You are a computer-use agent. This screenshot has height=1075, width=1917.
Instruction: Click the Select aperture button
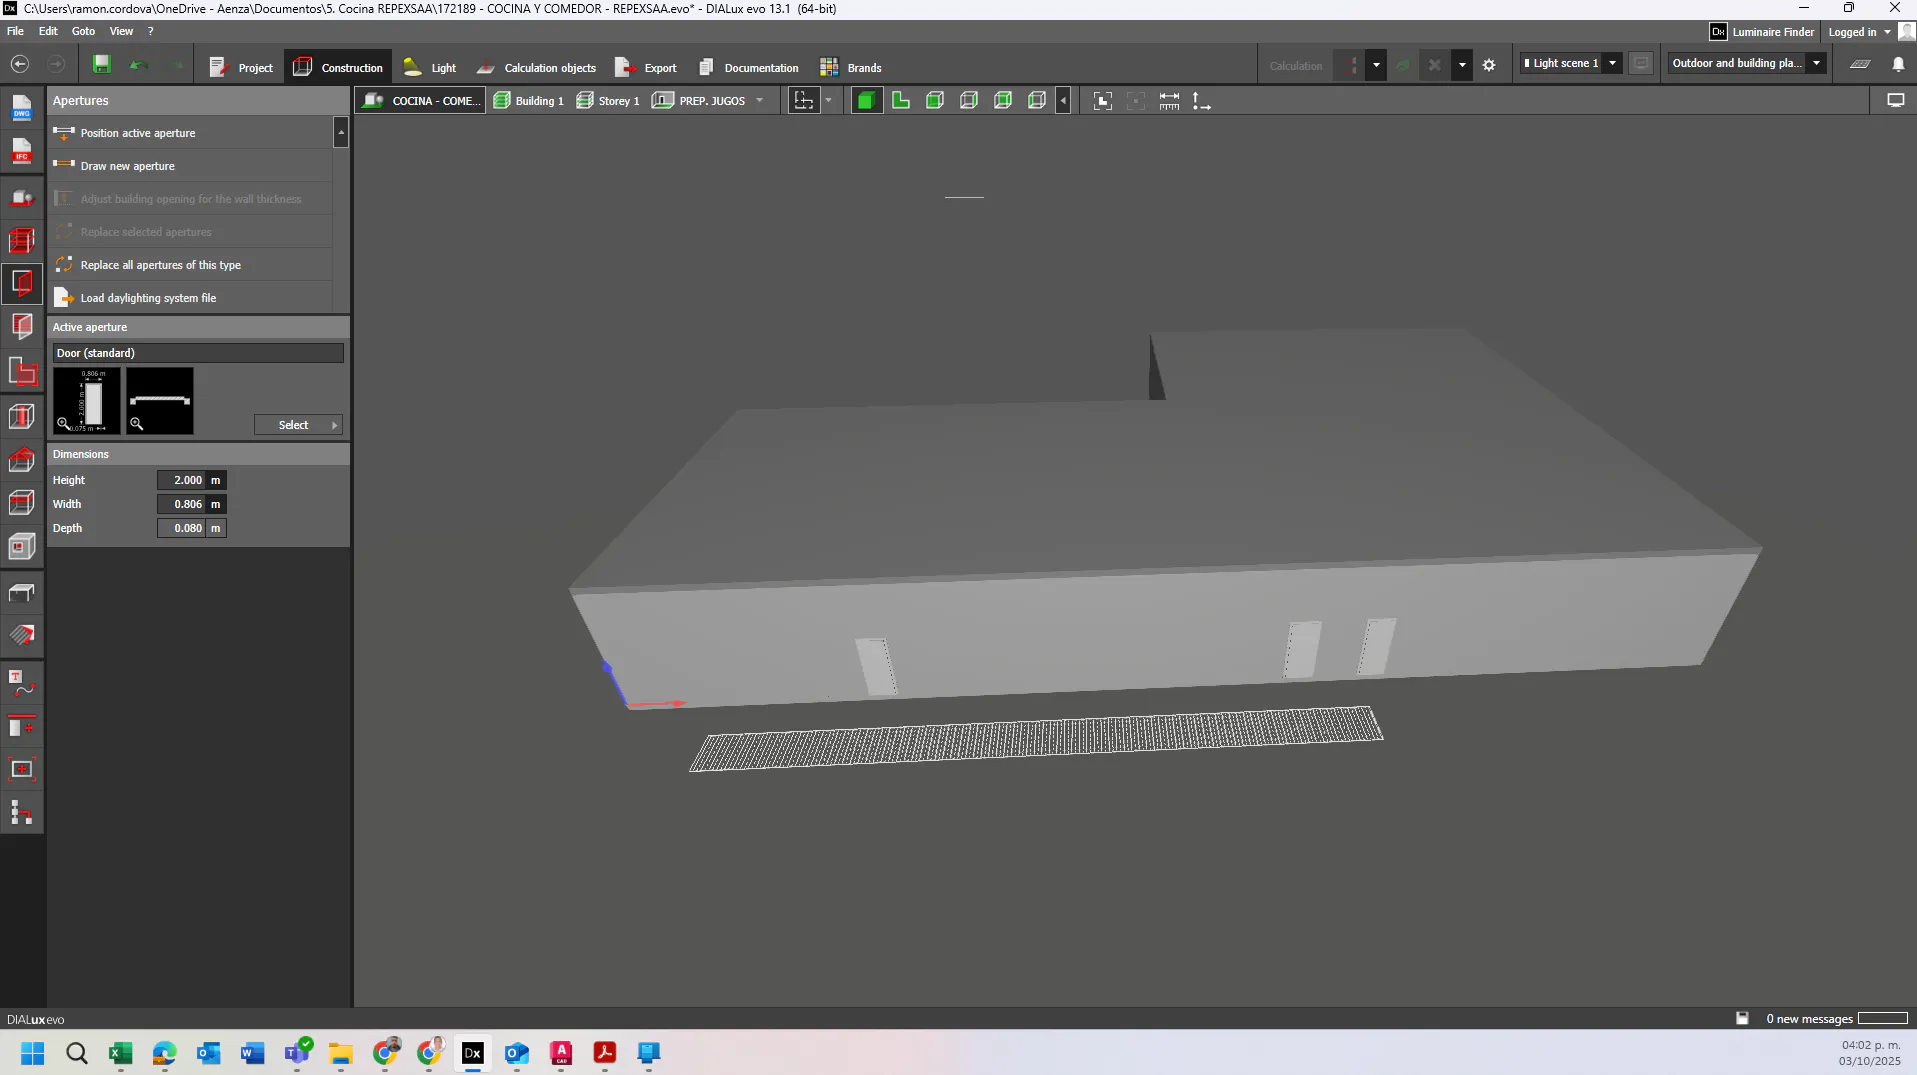tap(298, 425)
